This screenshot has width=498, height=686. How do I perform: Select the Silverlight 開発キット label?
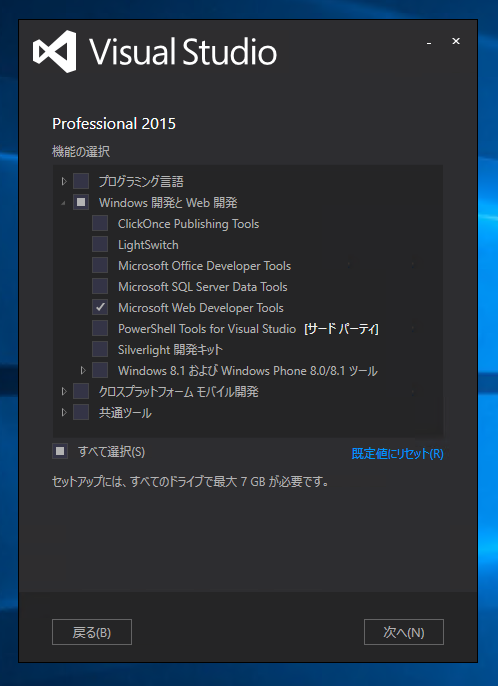[170, 350]
